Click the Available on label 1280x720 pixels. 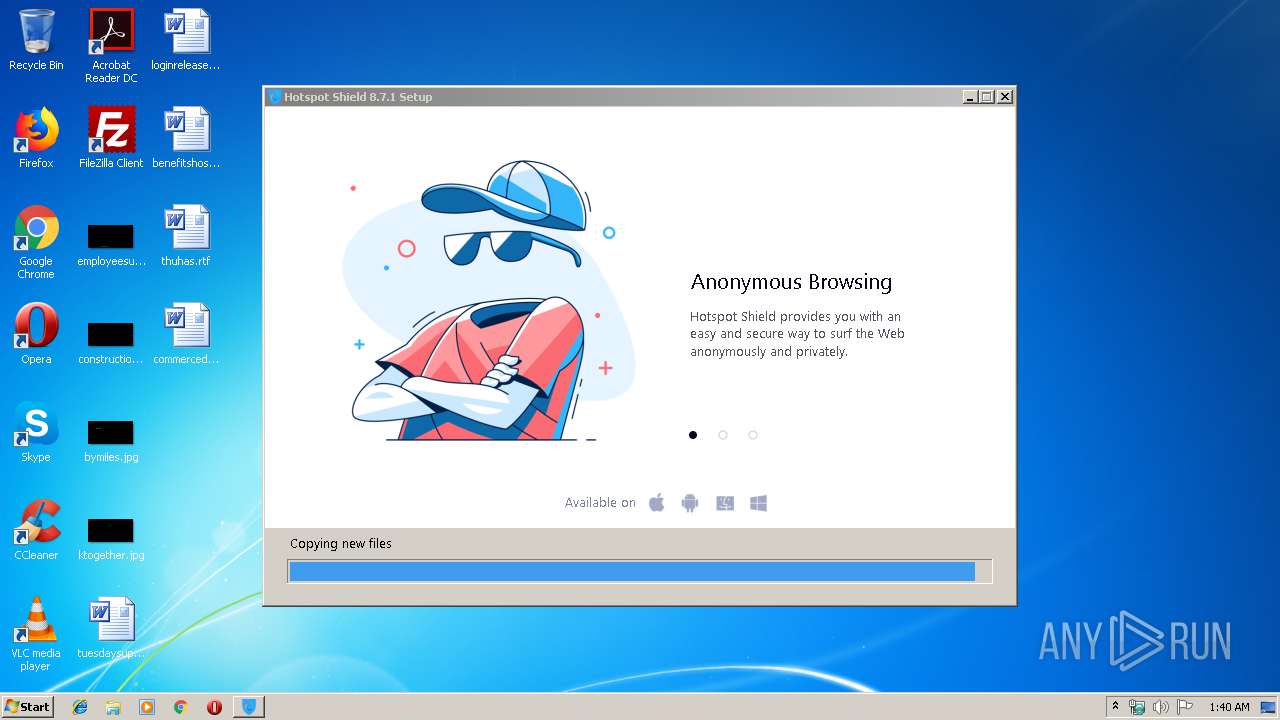600,503
